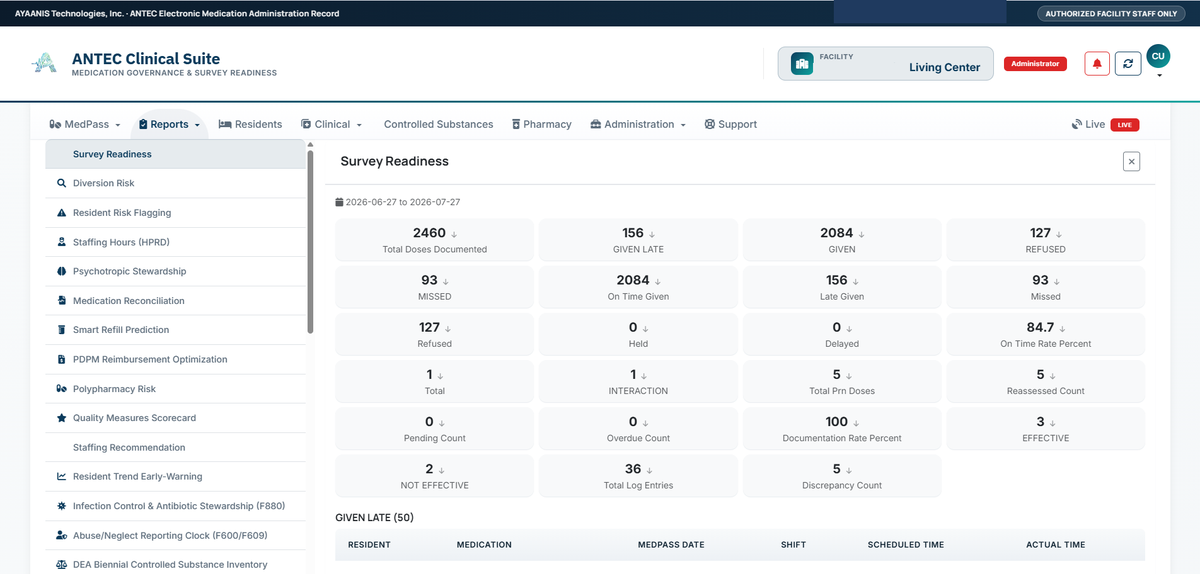Click the 0 Overdue Count card
Image resolution: width=1200 pixels, height=574 pixels.
[638, 429]
